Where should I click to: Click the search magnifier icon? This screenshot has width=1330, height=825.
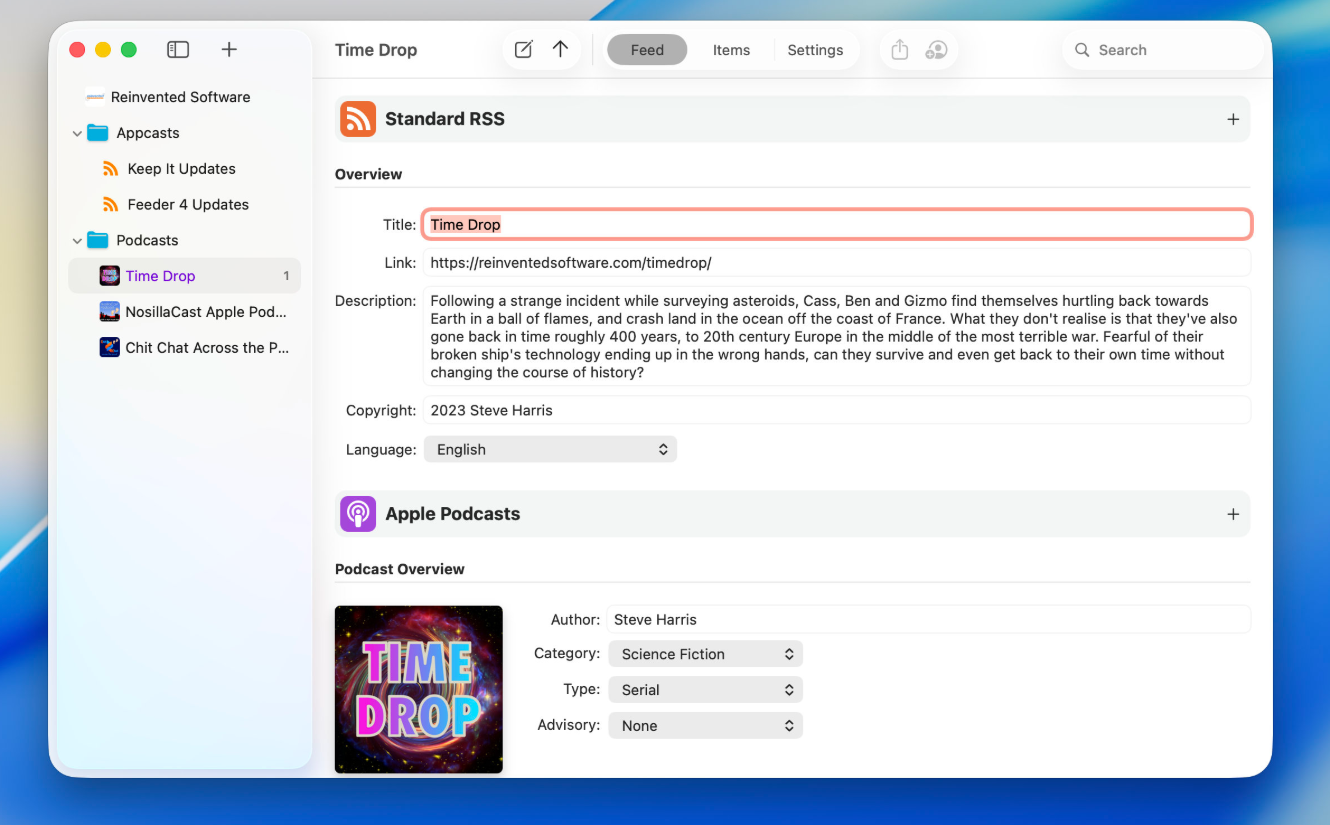pos(1082,50)
